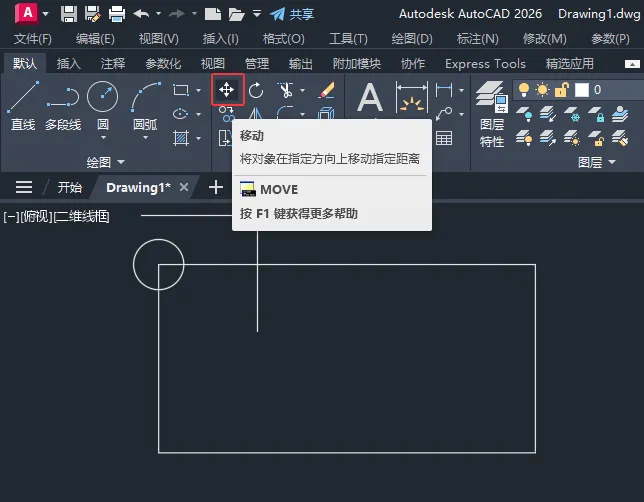This screenshot has width=644, height=502.
Task: Click the Rectangle draw tool icon
Action: point(181,90)
